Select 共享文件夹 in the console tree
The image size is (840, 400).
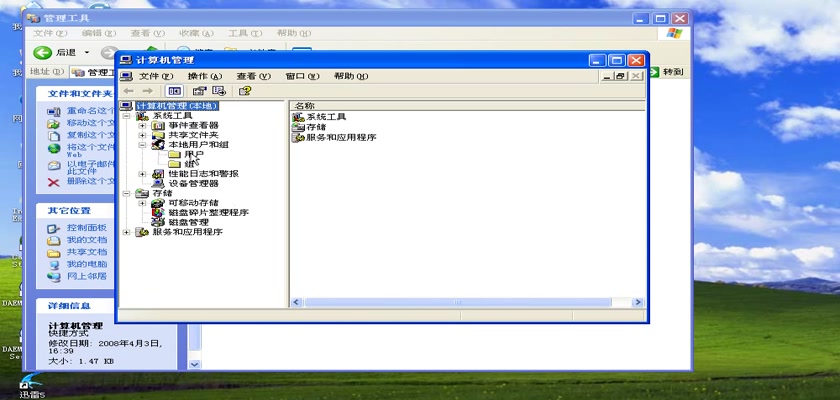(193, 135)
